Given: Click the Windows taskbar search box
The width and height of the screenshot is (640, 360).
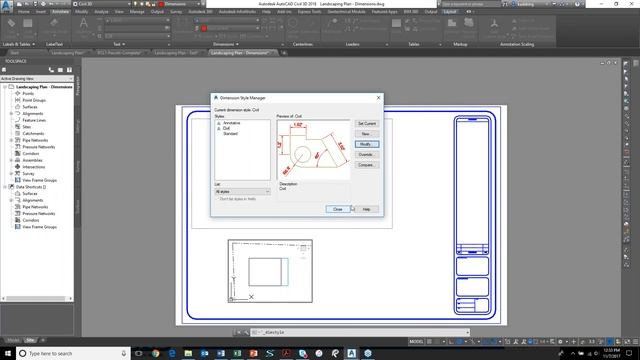Looking at the screenshot, I should click(73, 353).
